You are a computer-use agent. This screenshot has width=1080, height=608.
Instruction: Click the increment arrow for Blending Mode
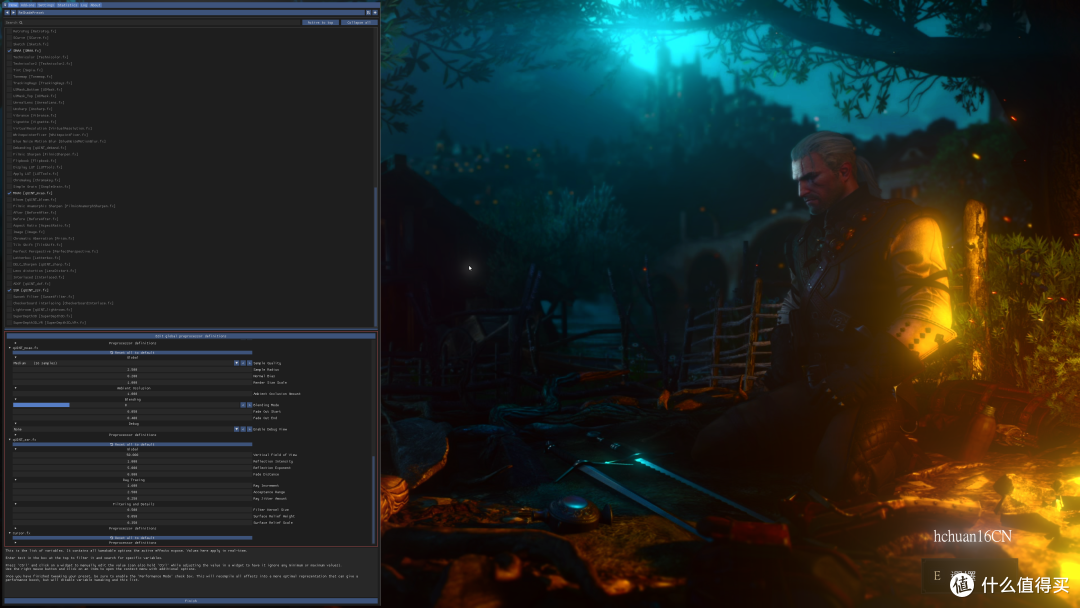[x=249, y=405]
